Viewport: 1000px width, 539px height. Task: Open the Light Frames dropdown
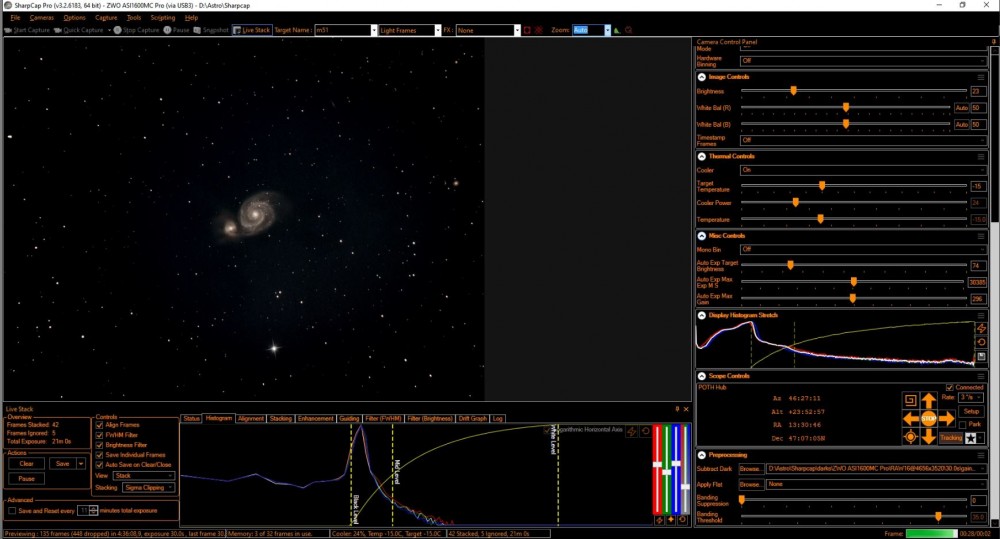(x=438, y=30)
